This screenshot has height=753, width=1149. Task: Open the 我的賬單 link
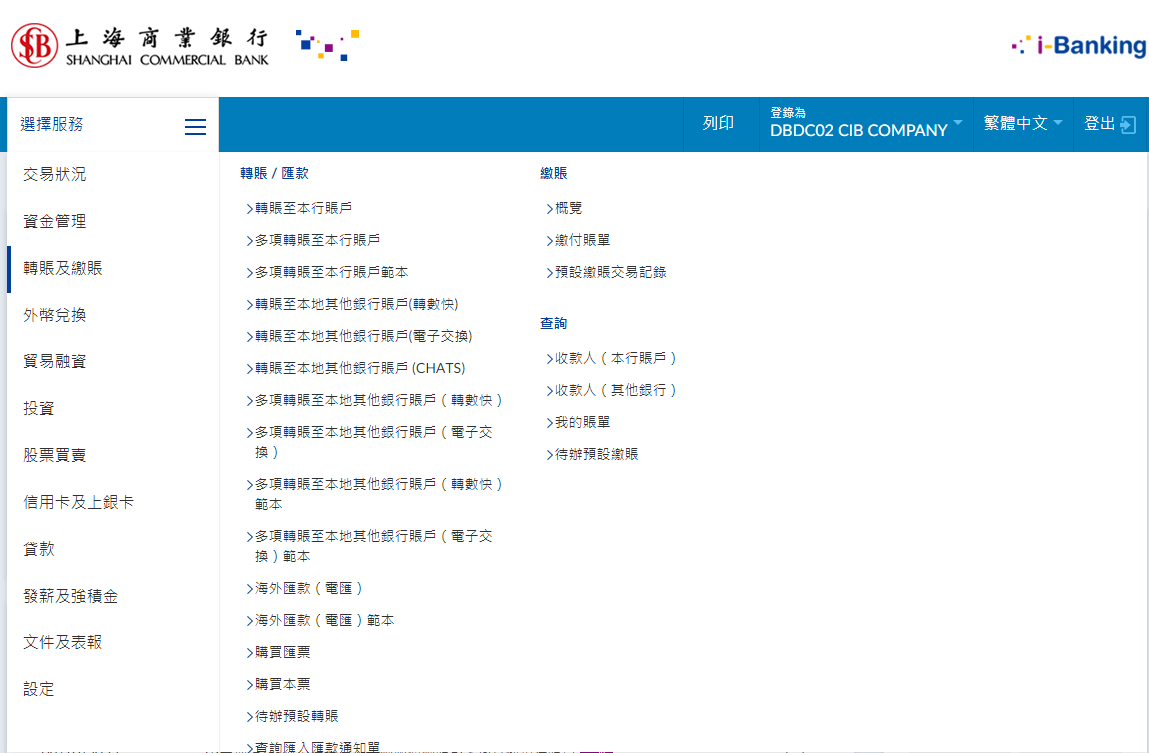tap(582, 422)
